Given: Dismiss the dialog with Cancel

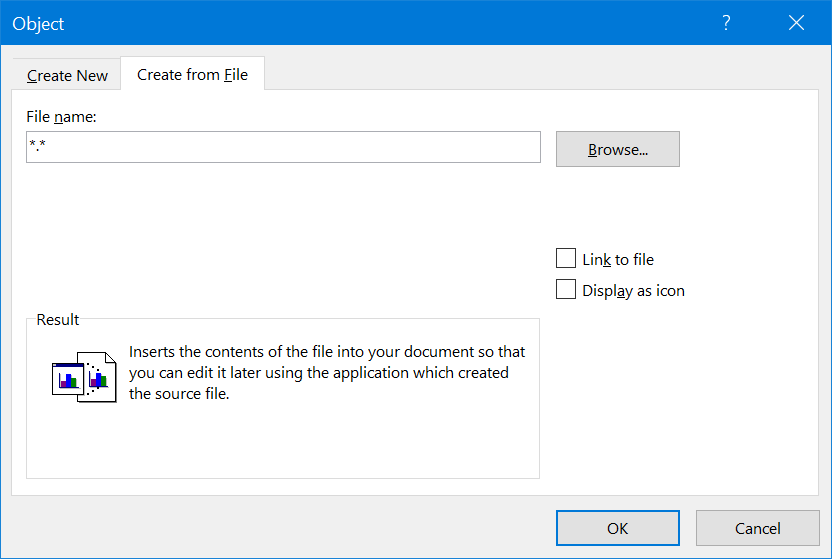Looking at the screenshot, I should 757,528.
